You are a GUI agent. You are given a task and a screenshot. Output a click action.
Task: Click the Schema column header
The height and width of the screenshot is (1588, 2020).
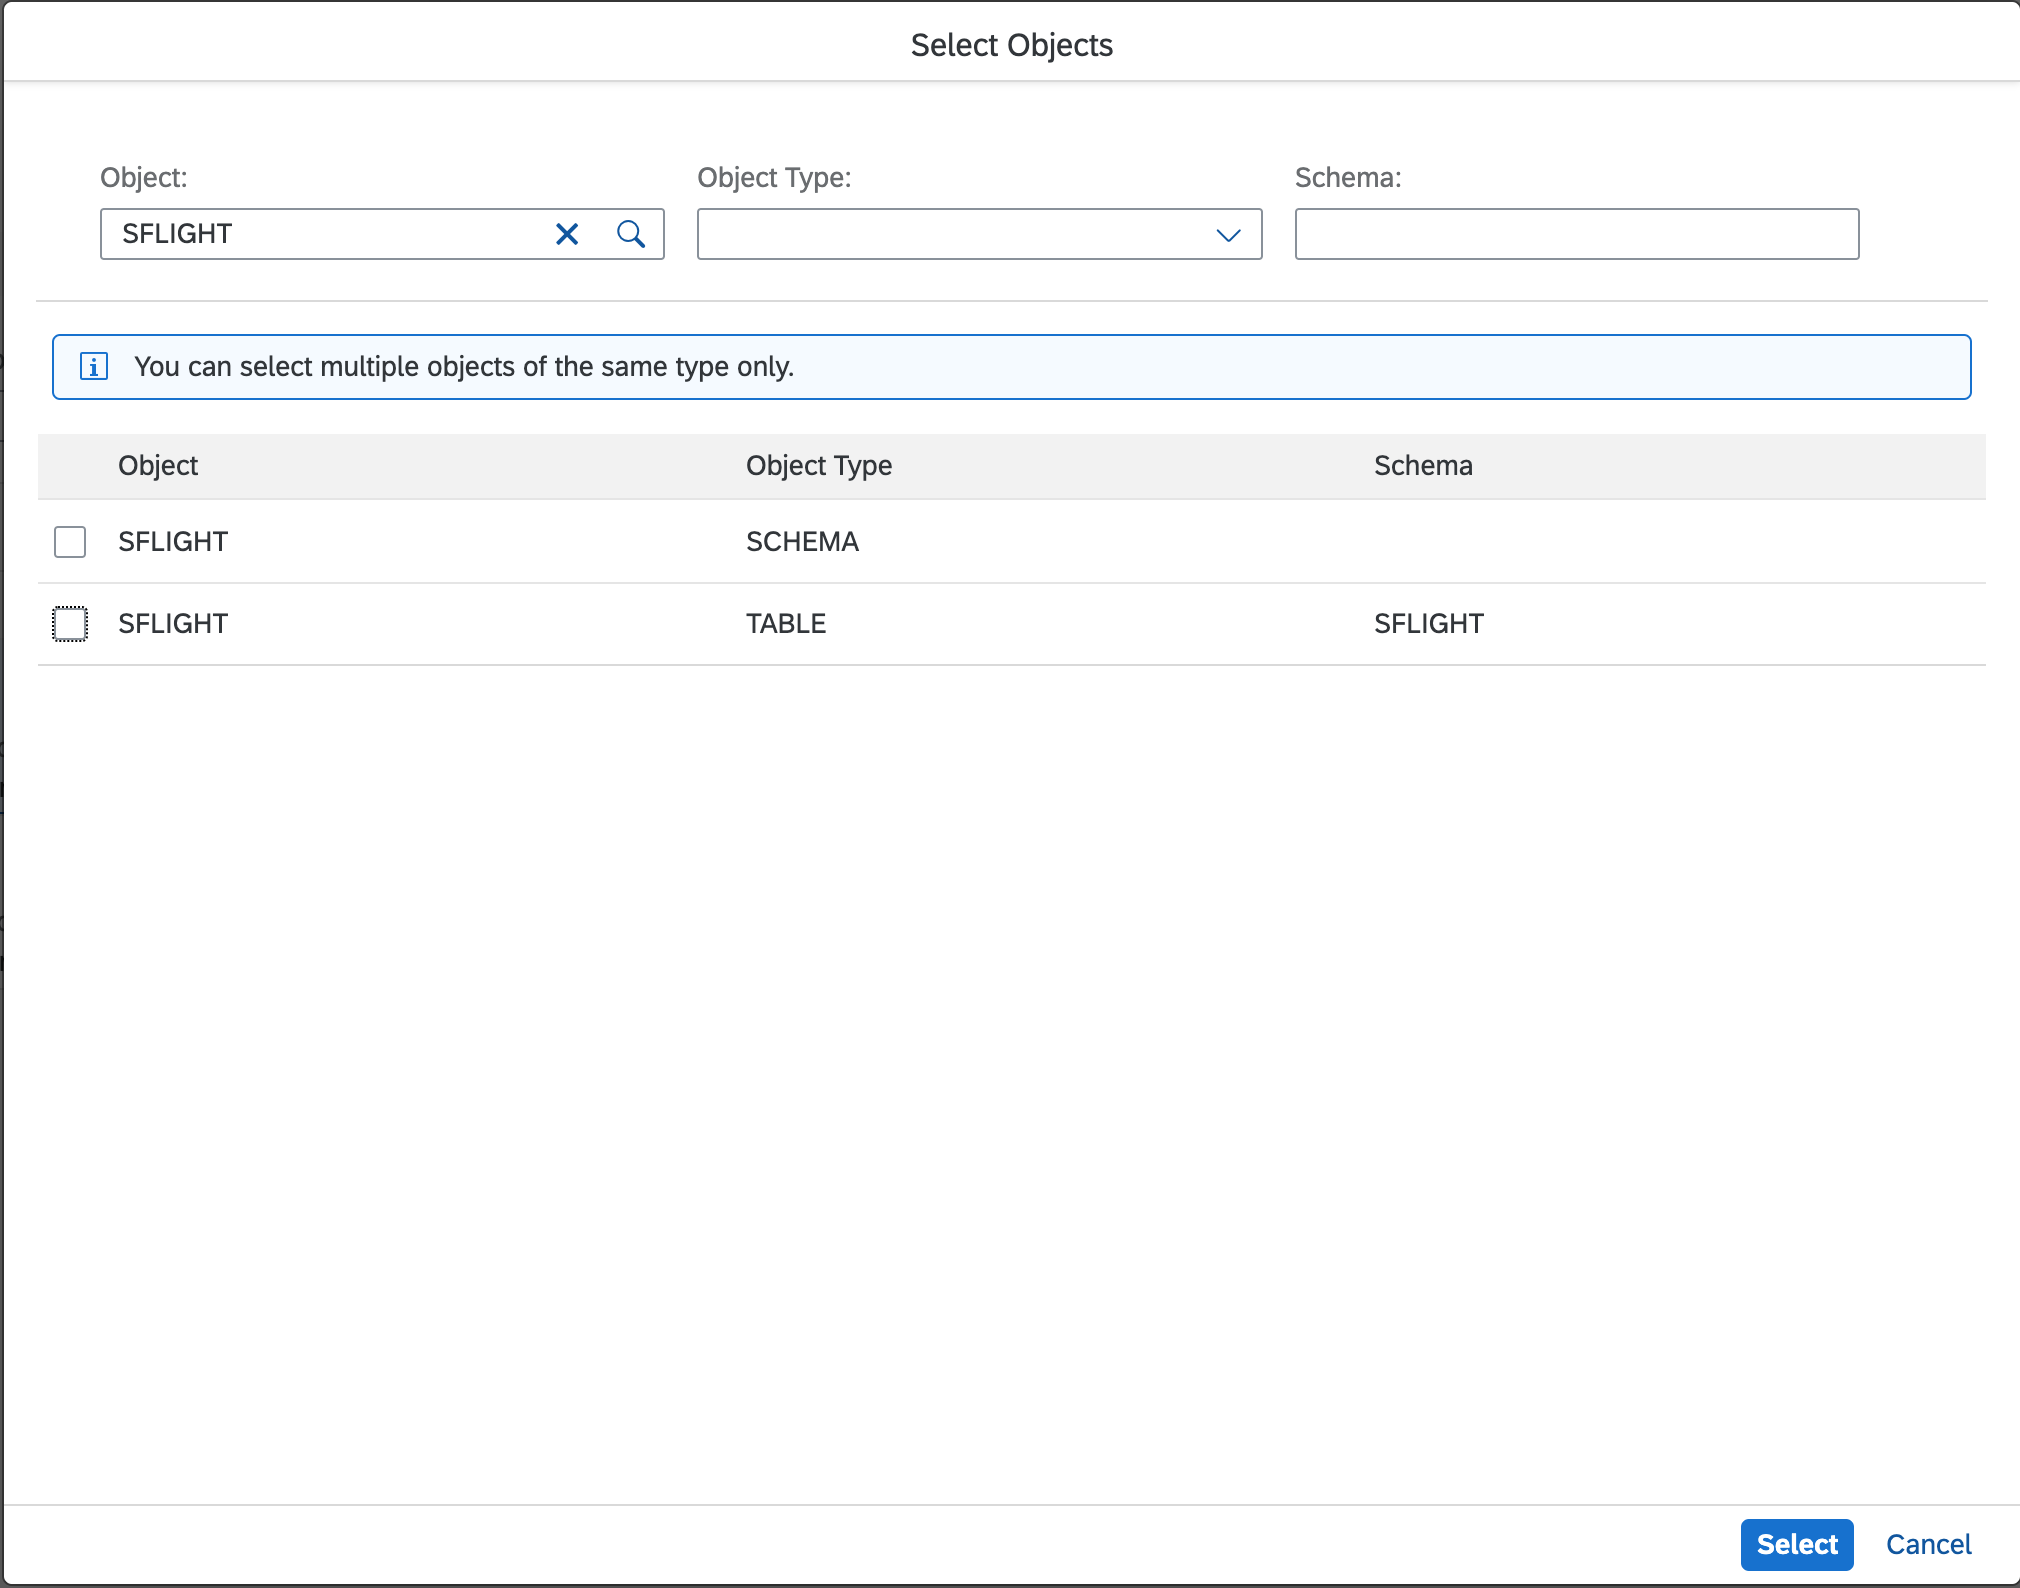(x=1422, y=466)
